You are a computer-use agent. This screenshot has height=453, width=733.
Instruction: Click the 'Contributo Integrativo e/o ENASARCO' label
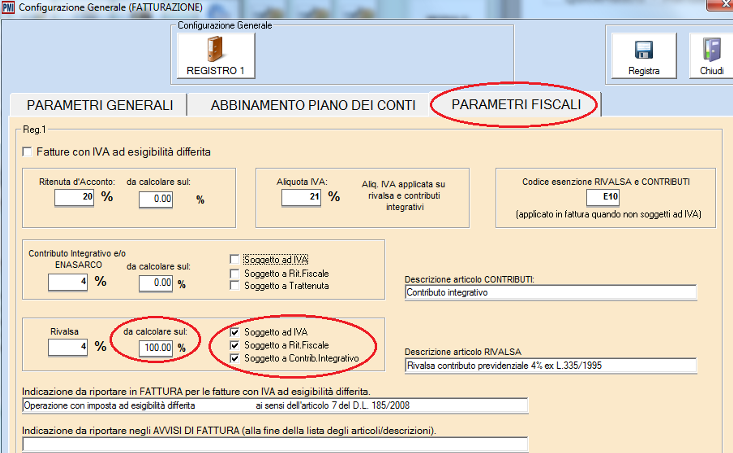pos(77,259)
